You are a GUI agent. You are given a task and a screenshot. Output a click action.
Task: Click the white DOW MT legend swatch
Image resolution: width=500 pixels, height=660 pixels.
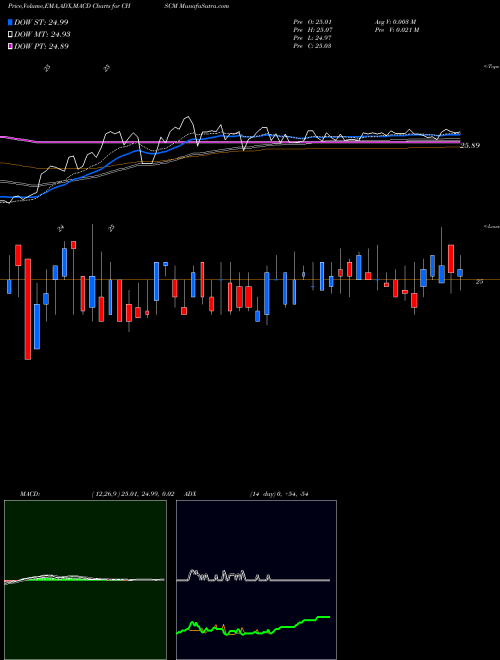pyautogui.click(x=11, y=35)
